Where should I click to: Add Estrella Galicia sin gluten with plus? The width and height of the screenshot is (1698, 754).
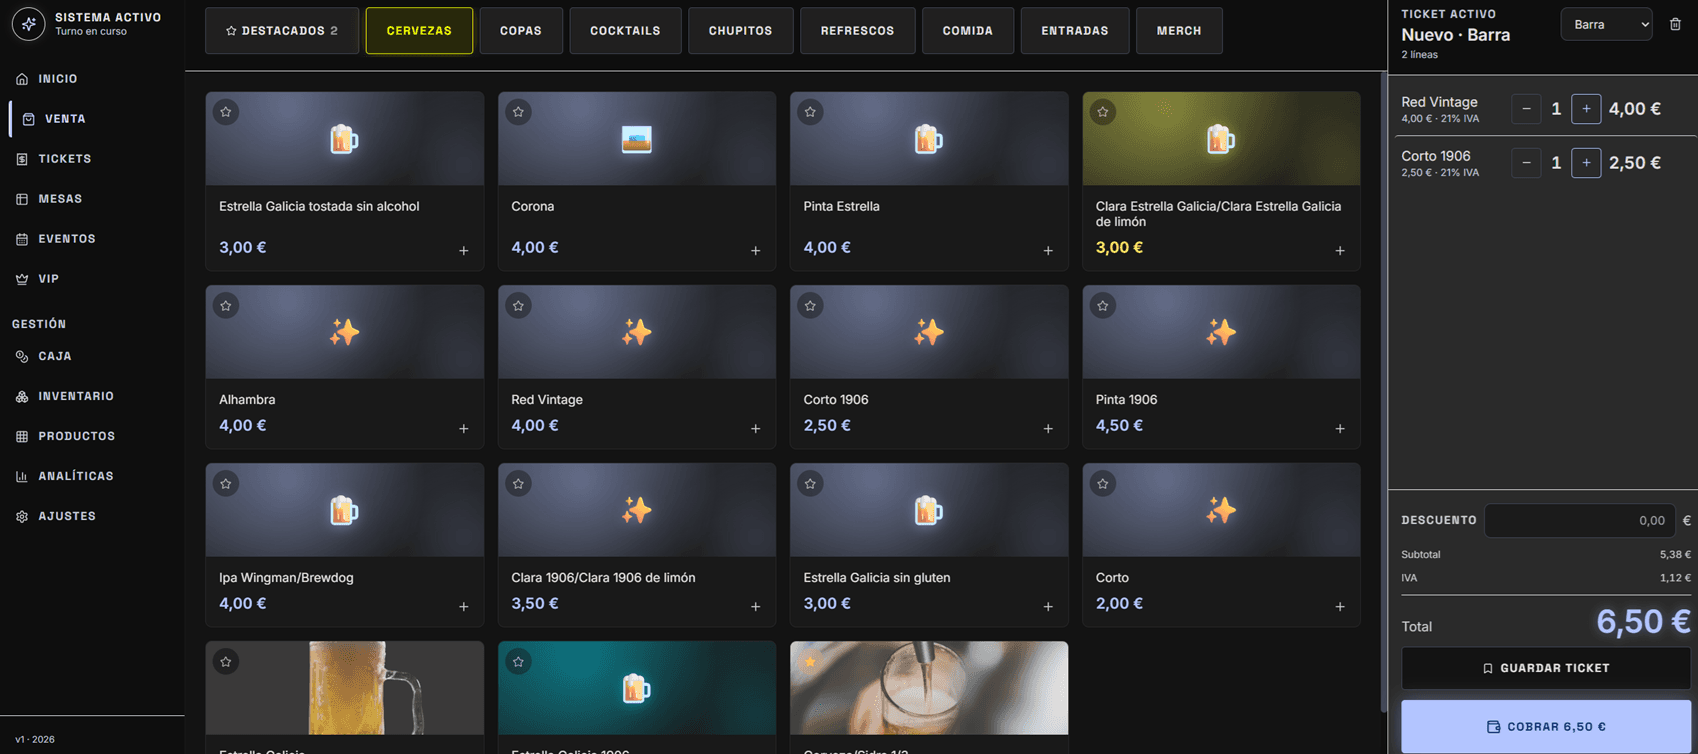coord(1048,607)
